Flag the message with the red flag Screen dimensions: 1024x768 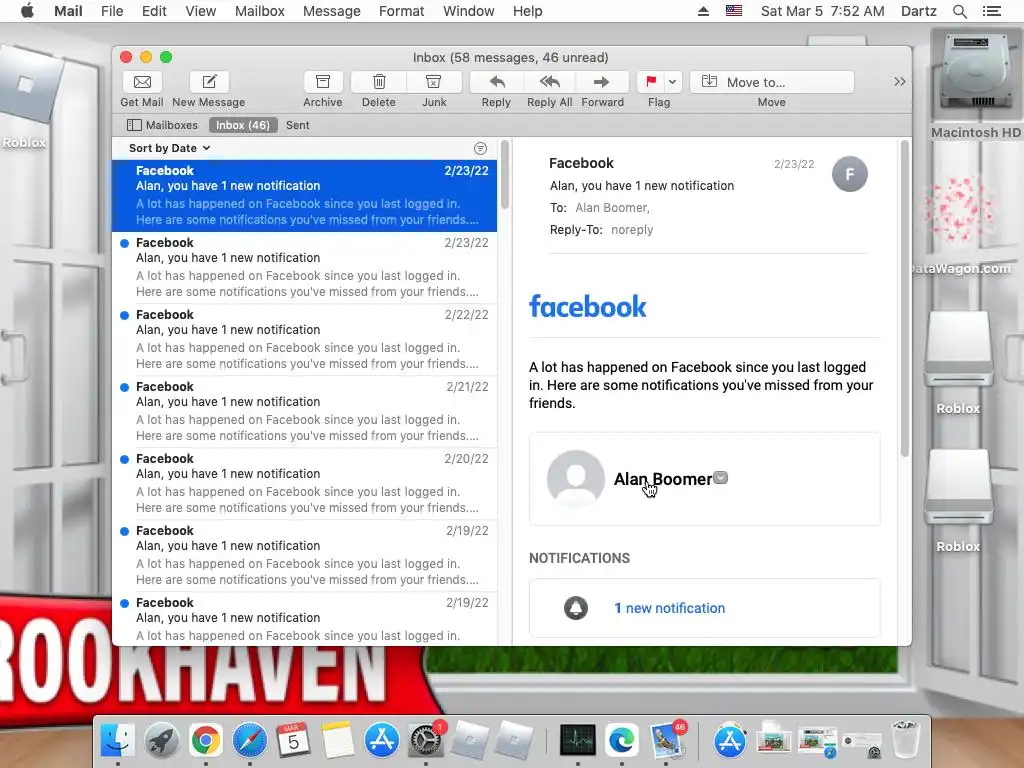tap(651, 82)
